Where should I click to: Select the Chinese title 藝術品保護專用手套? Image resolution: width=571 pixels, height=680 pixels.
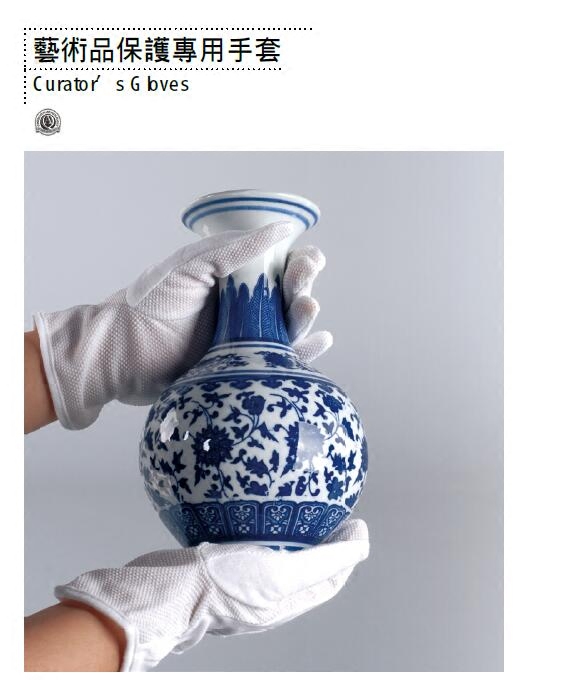(x=157, y=50)
